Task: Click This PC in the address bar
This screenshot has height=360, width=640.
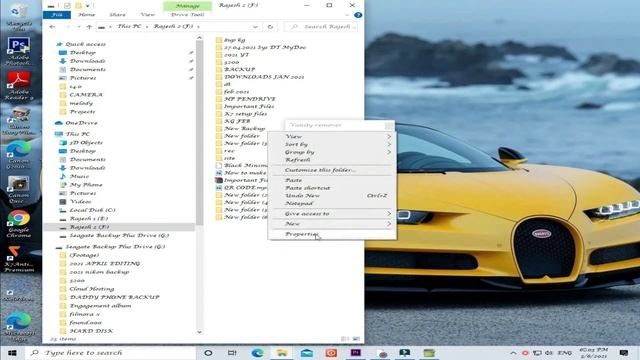Action: 129,27
